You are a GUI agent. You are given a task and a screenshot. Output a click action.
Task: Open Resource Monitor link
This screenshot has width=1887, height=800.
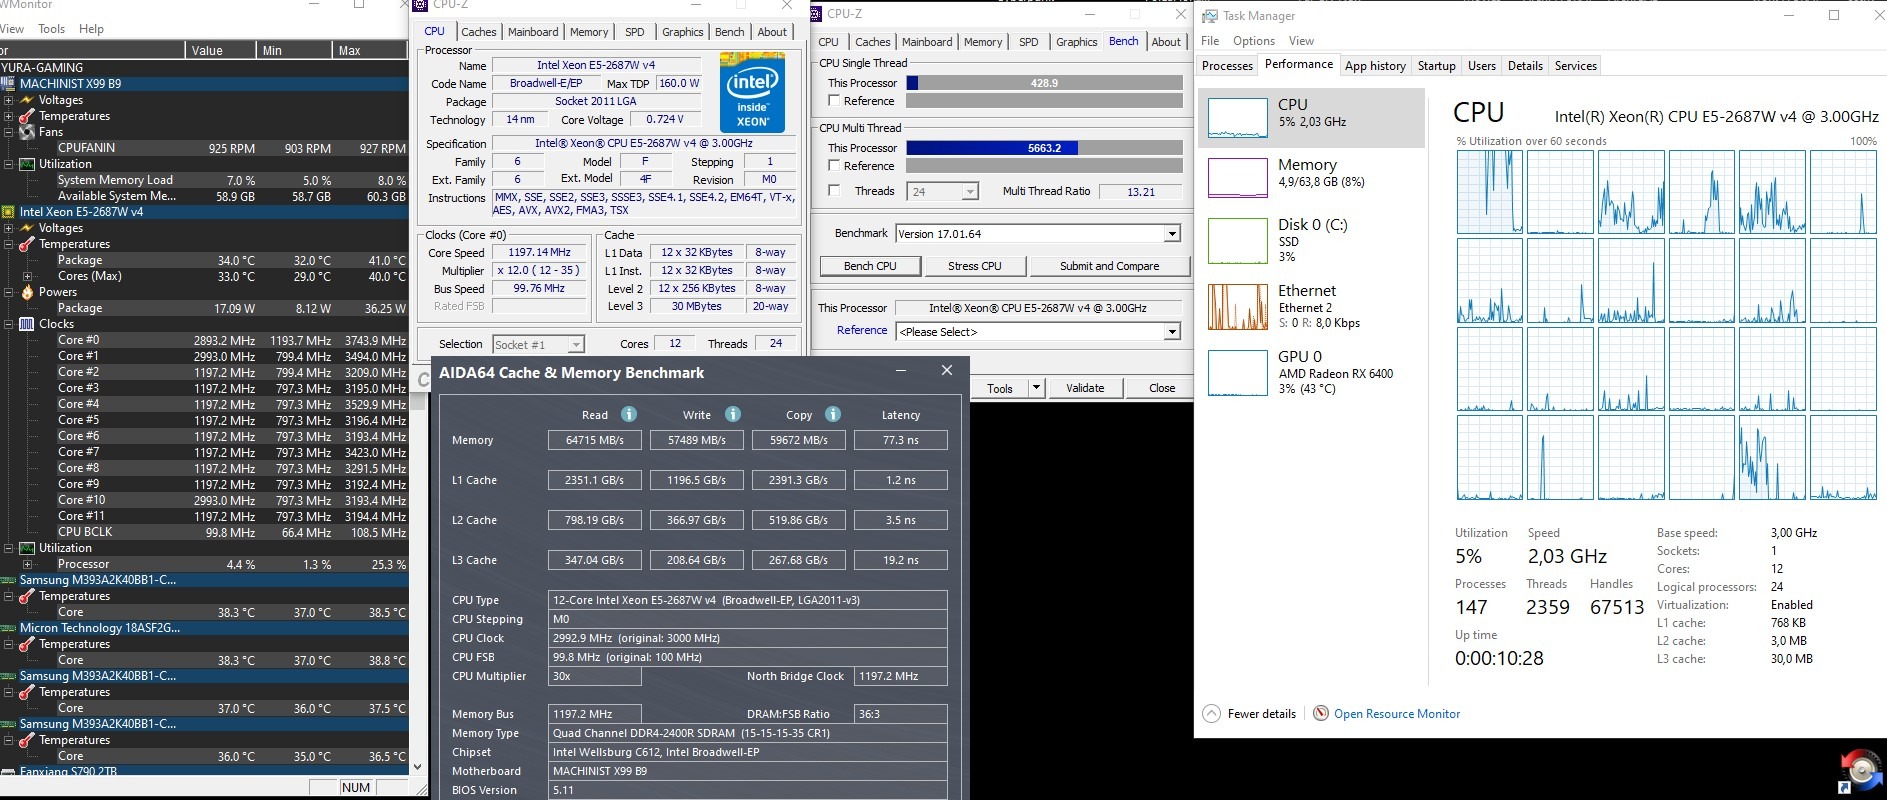pyautogui.click(x=1396, y=714)
